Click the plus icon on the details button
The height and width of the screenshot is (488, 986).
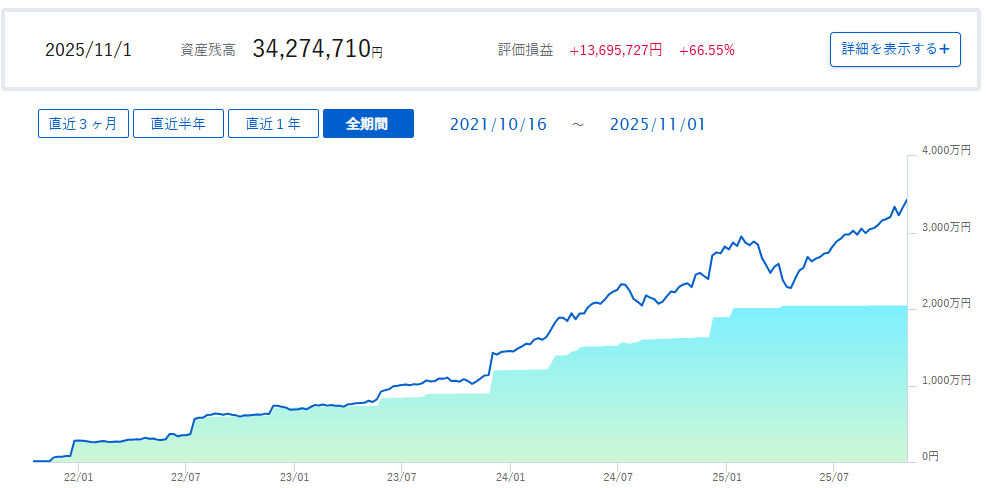pos(944,49)
